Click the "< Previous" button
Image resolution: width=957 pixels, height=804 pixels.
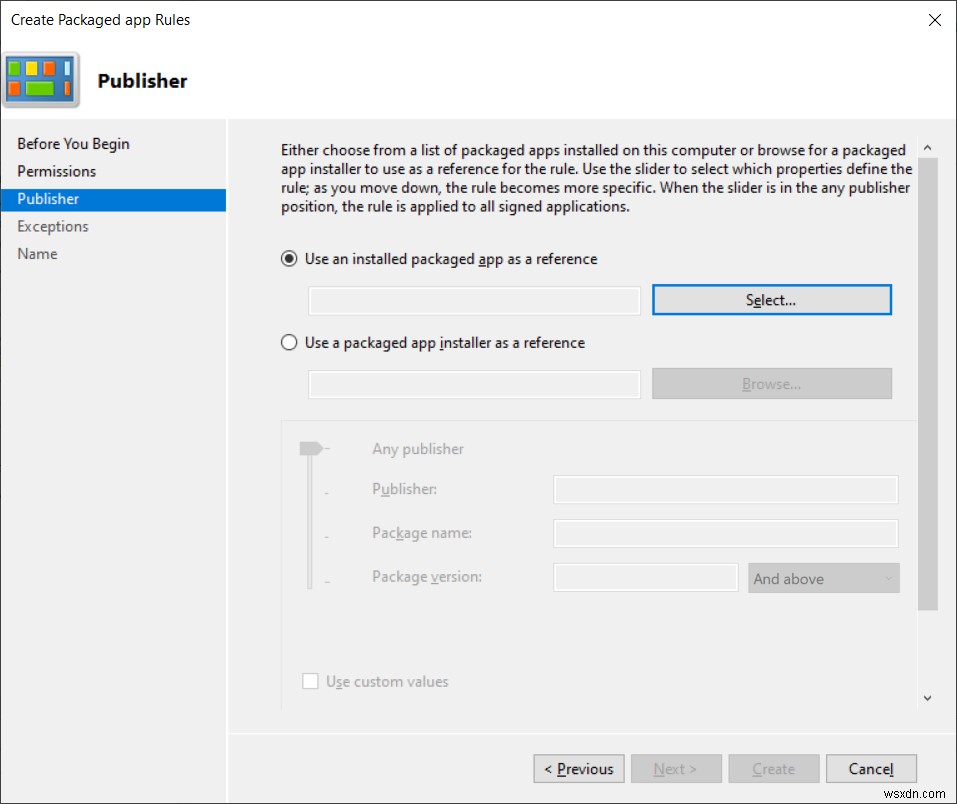click(x=578, y=768)
